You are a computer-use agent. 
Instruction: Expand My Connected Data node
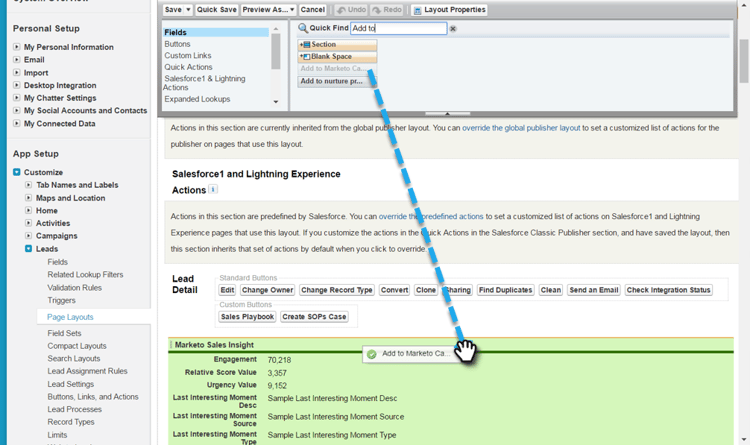17,123
